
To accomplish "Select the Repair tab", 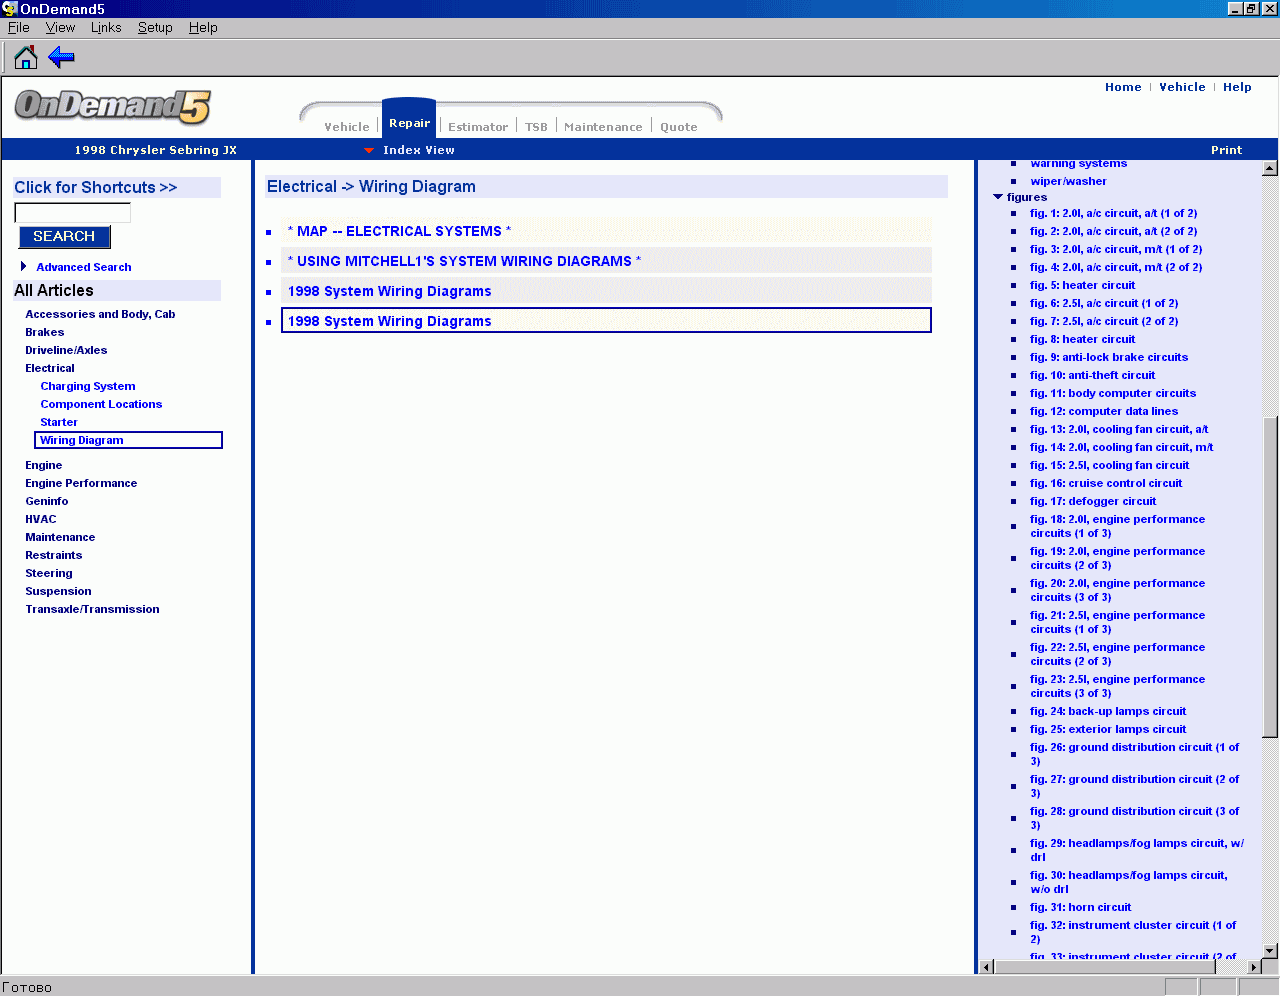I will [409, 121].
